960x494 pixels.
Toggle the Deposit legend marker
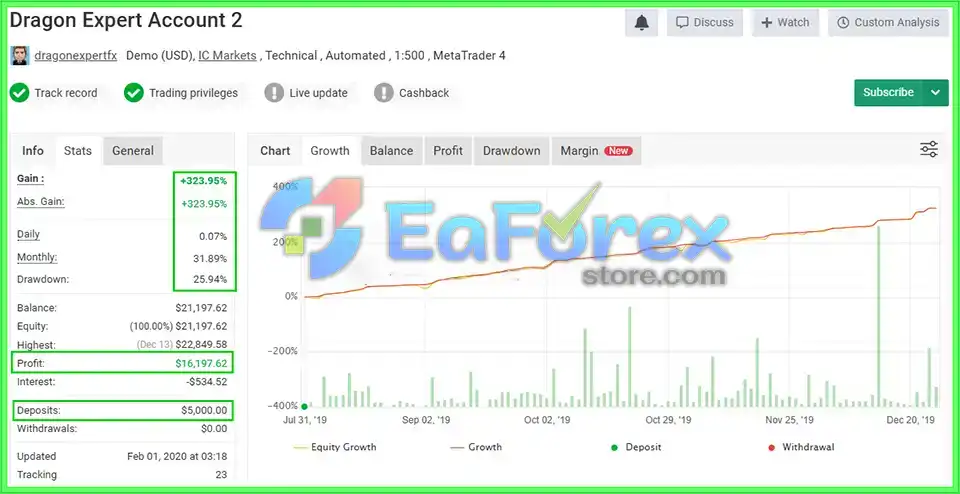tap(637, 447)
